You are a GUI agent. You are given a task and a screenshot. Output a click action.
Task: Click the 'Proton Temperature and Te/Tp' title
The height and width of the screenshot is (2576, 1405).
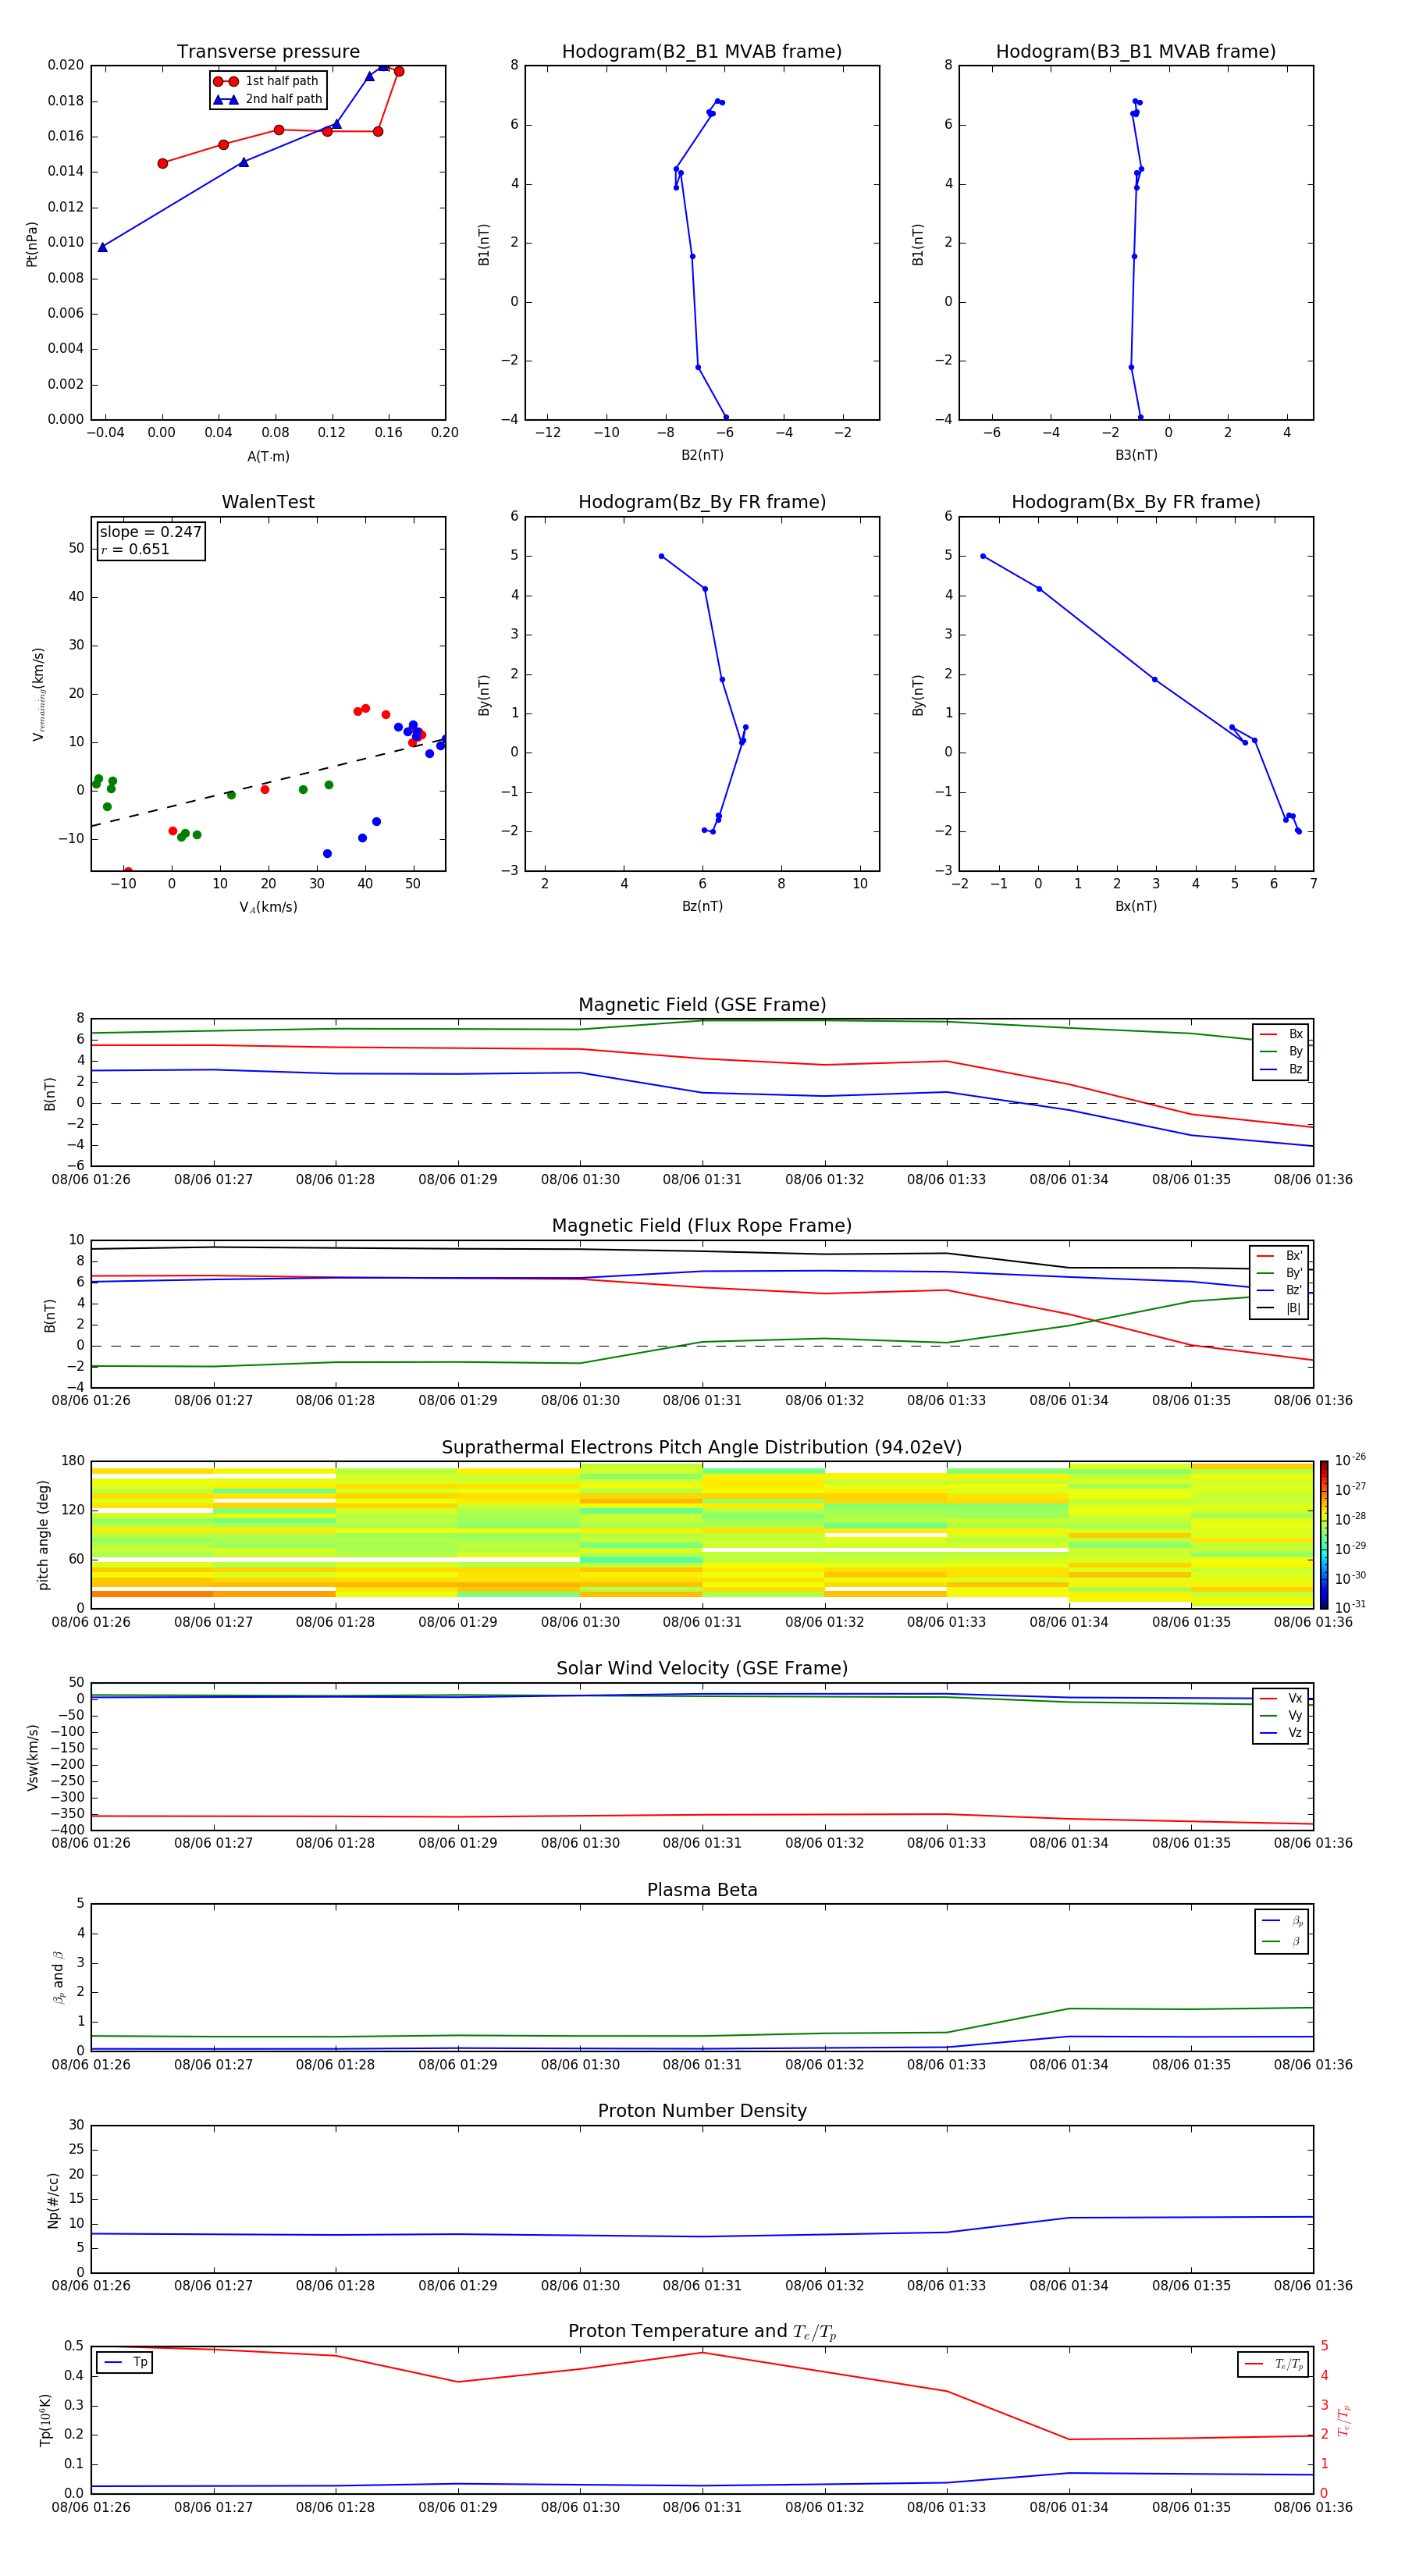pos(702,2331)
